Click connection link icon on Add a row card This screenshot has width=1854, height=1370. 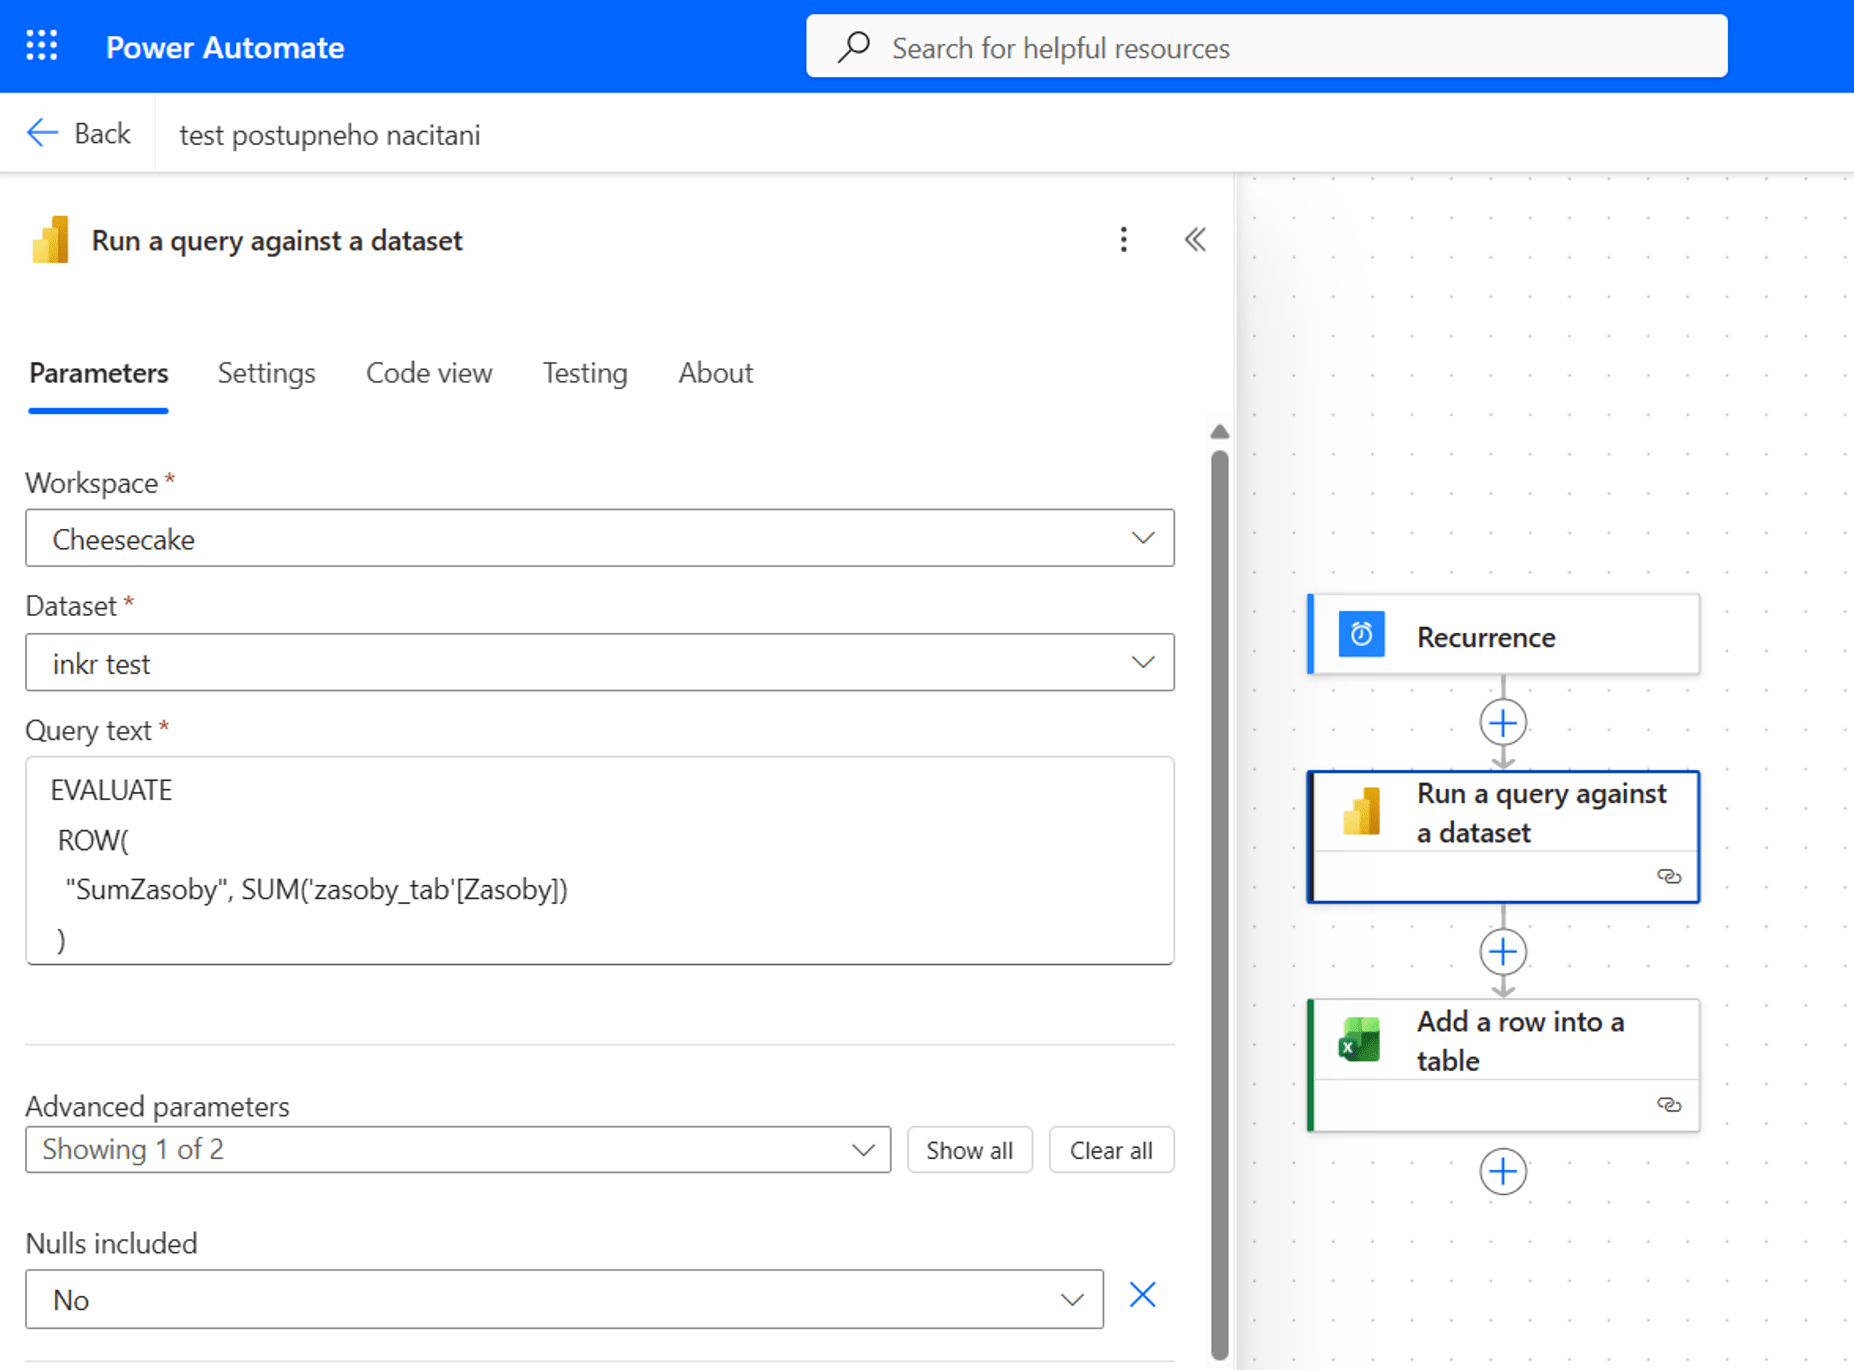click(1668, 1105)
